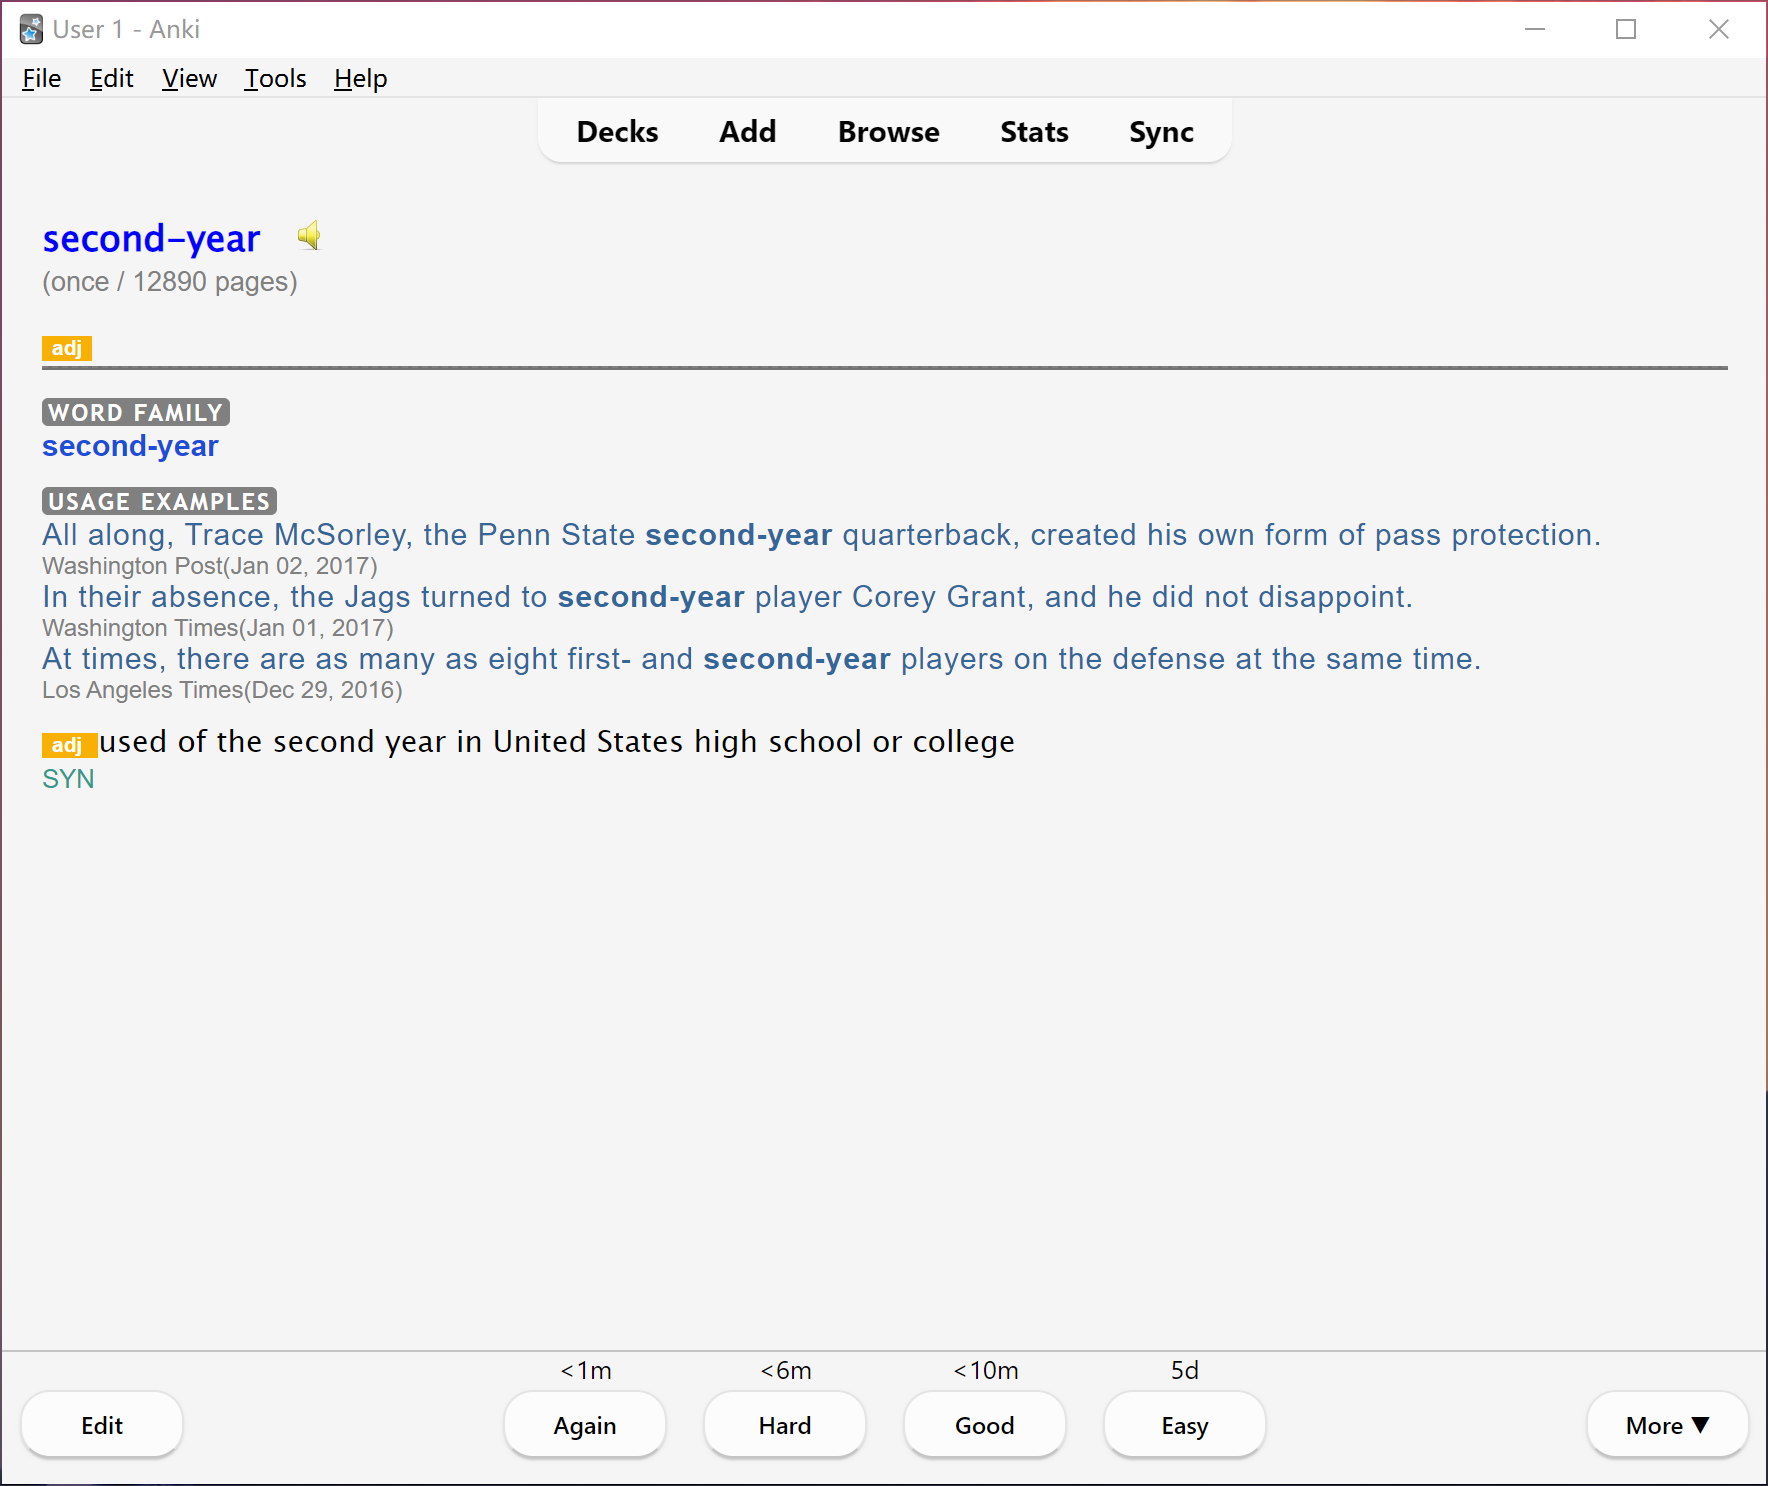Click the second-year word family link
1768x1486 pixels.
pos(130,446)
